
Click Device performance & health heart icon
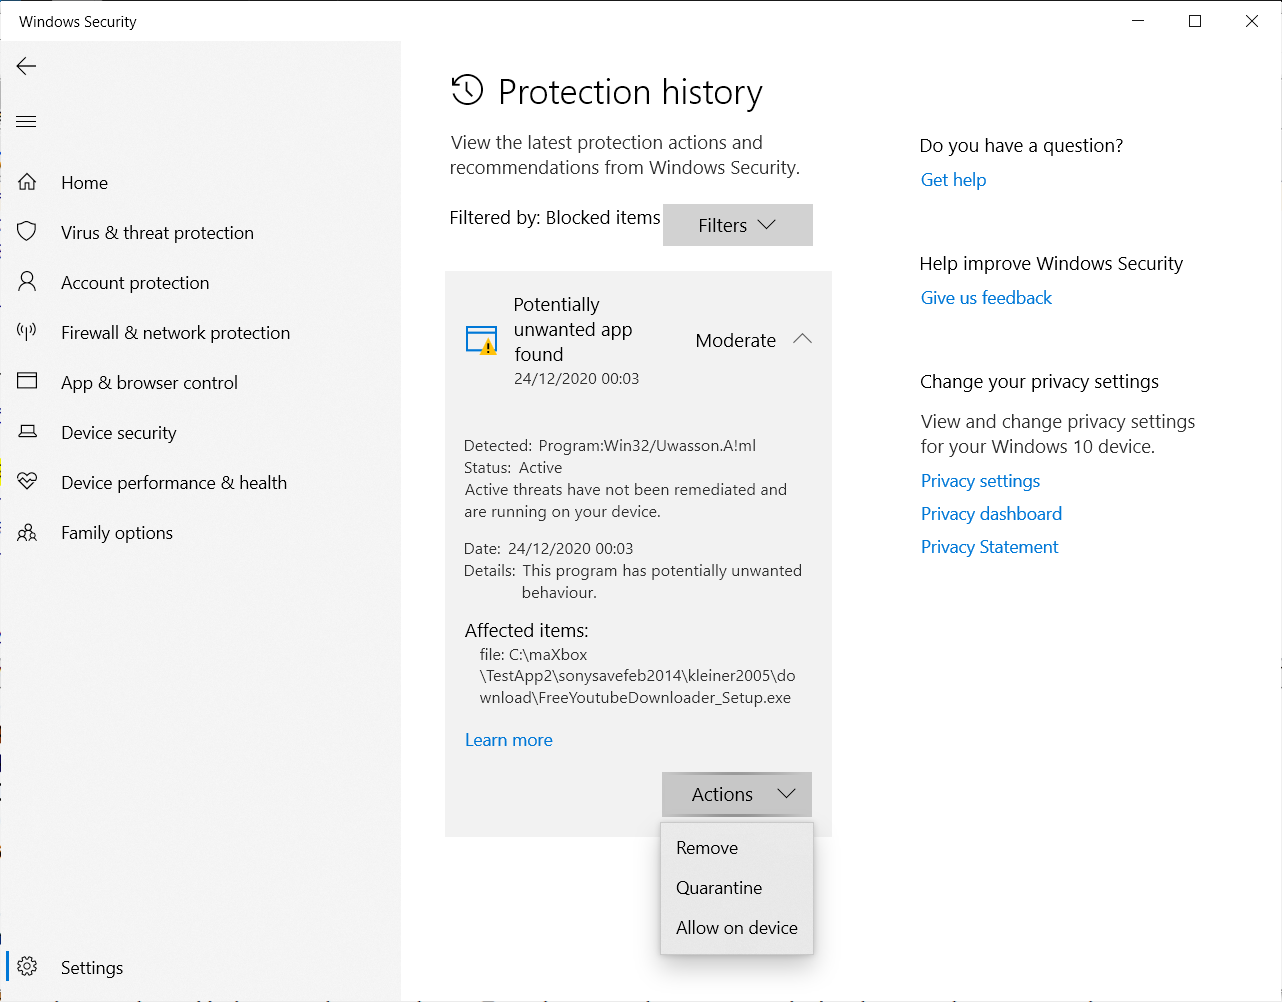[x=27, y=482]
